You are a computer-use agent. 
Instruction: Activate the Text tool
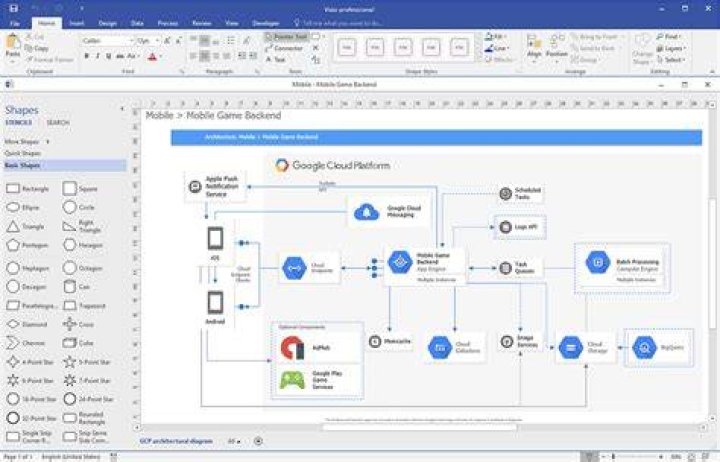(x=276, y=60)
